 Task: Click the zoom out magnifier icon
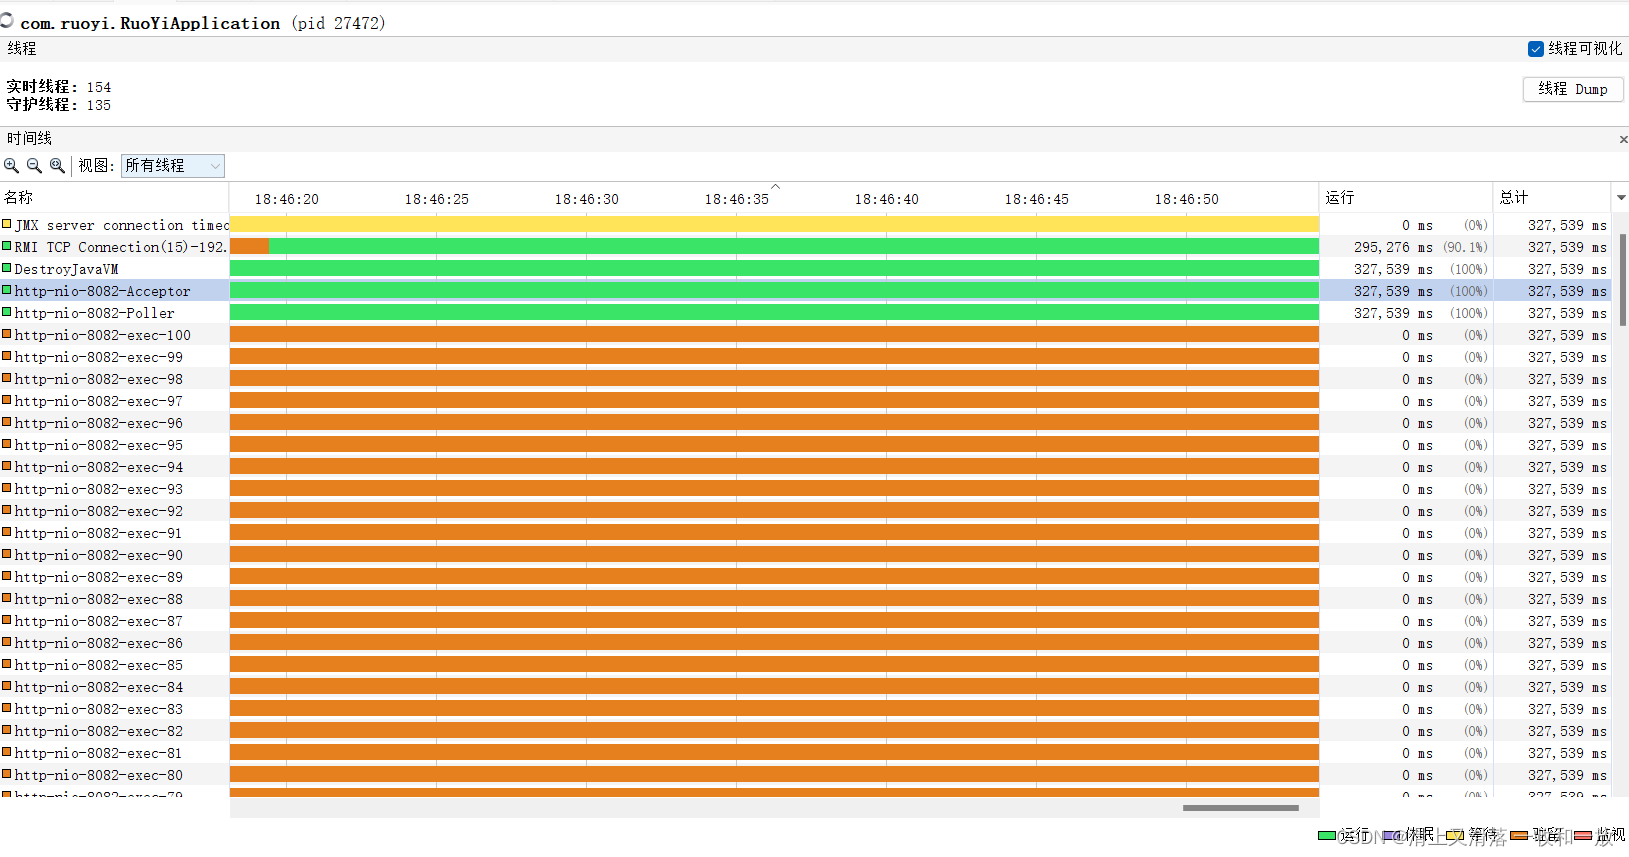34,166
